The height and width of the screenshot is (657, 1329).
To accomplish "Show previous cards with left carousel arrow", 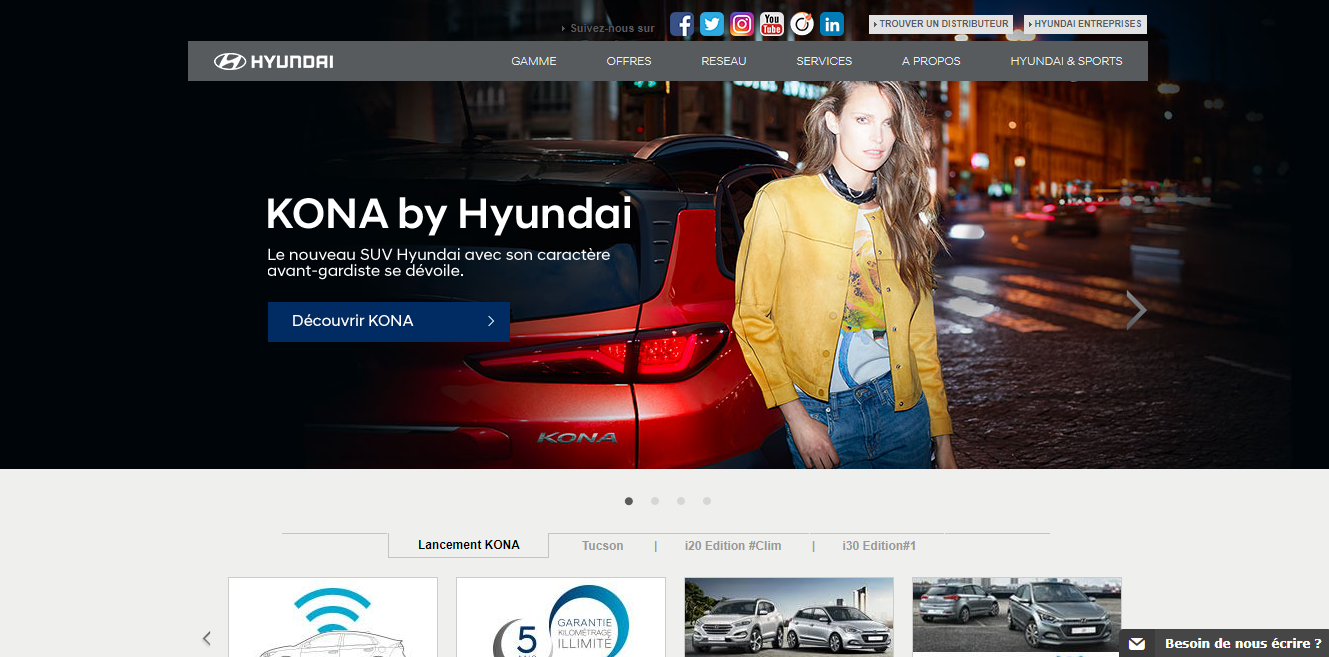I will (207, 638).
